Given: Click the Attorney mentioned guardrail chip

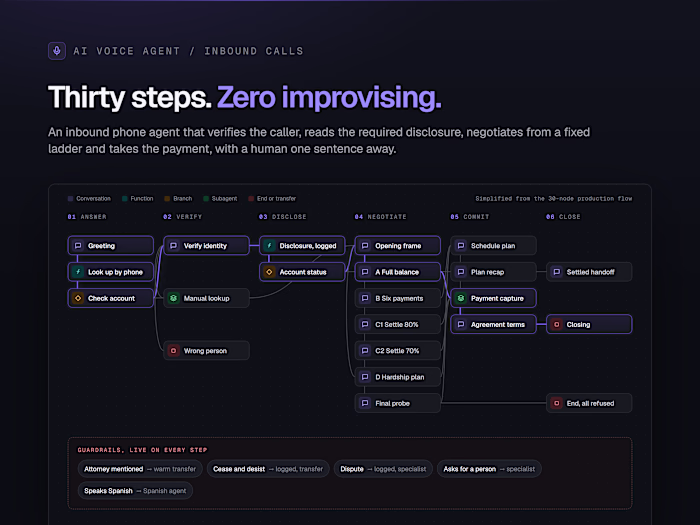Looking at the screenshot, I should (140, 469).
